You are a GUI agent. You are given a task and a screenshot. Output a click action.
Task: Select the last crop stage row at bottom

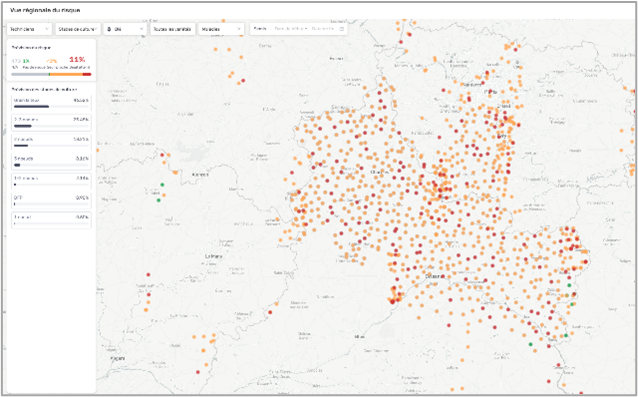(51, 220)
